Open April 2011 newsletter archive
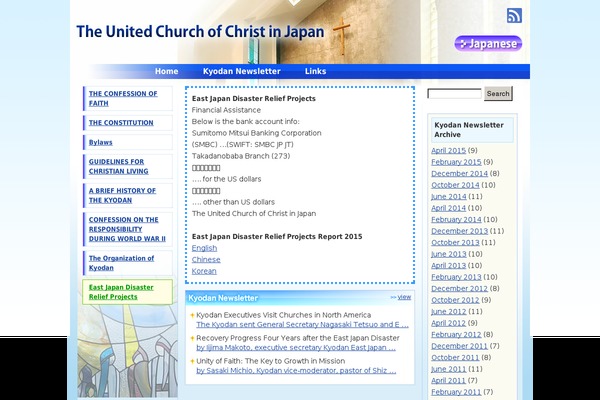This screenshot has height=400, width=600. (448, 380)
